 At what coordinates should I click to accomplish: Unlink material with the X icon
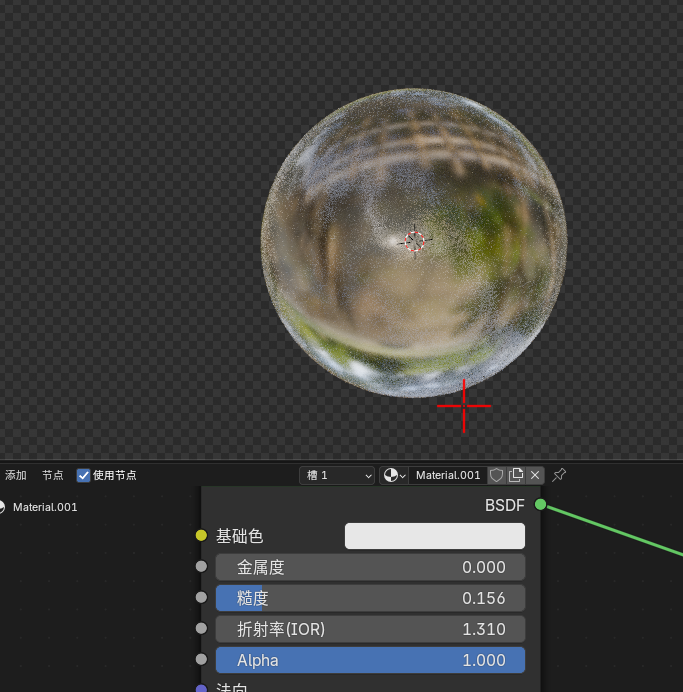535,475
